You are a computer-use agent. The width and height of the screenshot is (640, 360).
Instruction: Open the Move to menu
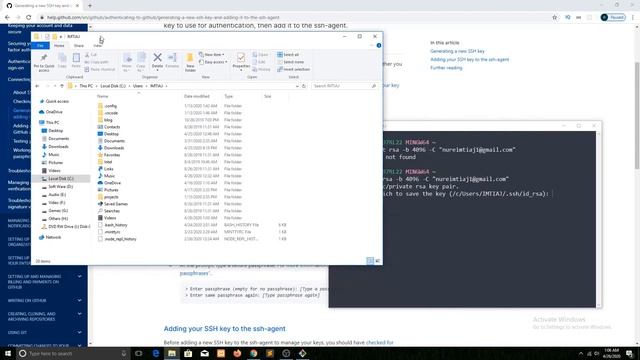coord(127,62)
